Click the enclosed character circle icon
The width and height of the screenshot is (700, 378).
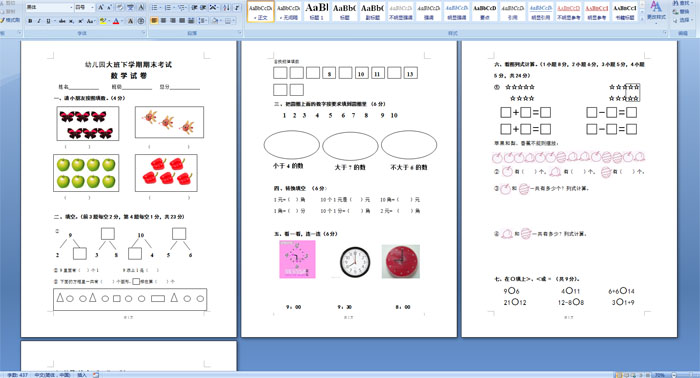141,21
